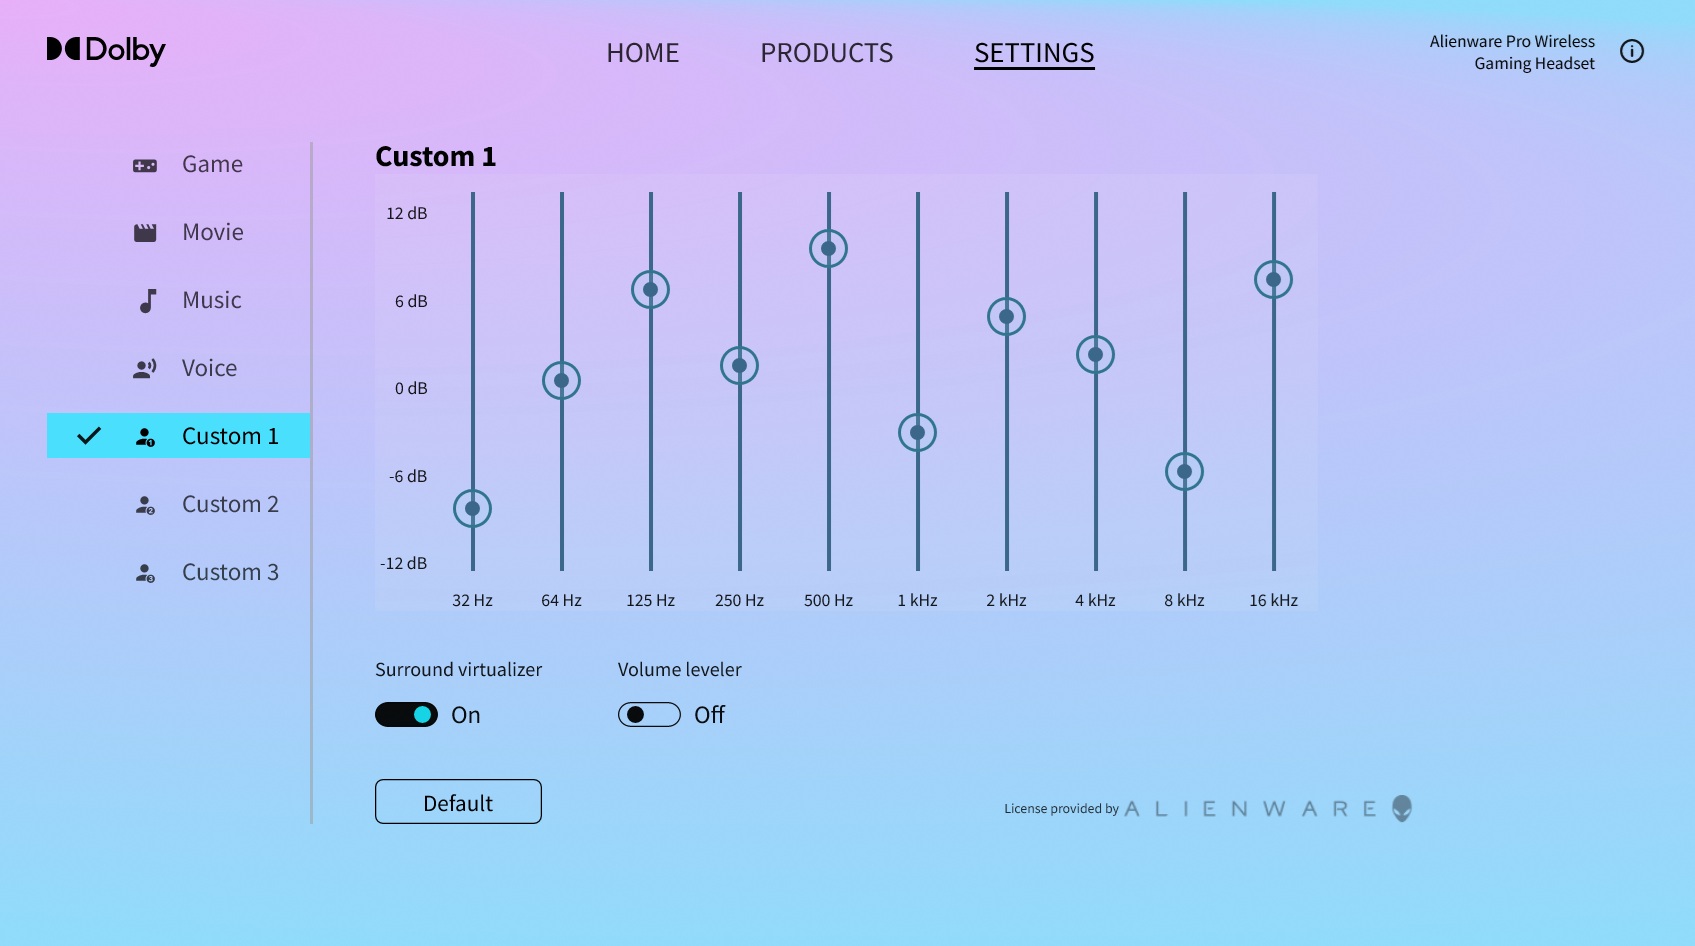Viewport: 1695px width, 946px height.
Task: Click the 'License provided by' text
Action: [1061, 809]
